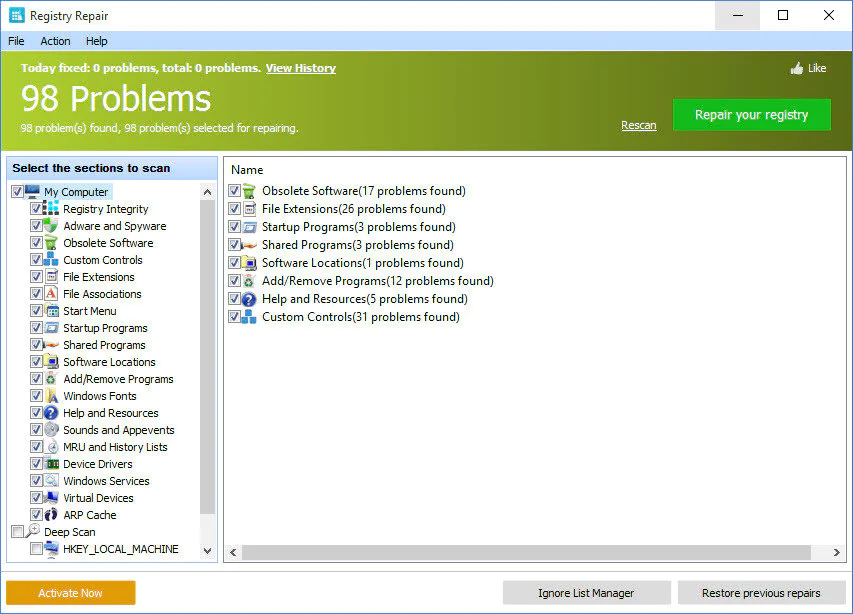Toggle the ARP Cache section checkbox

(36, 514)
